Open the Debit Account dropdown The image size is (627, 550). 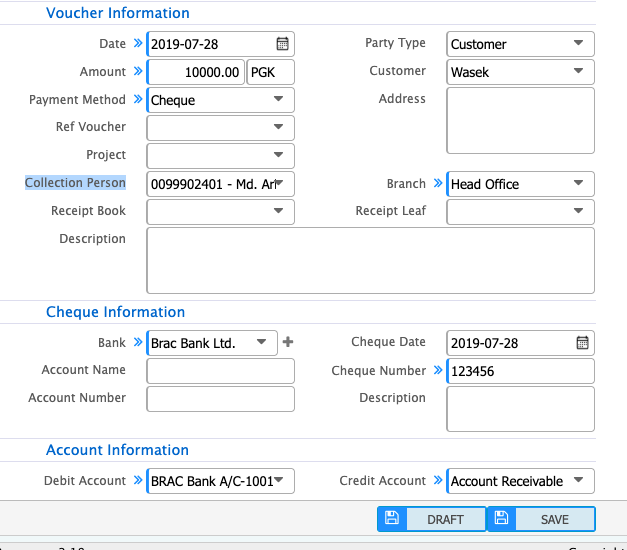pyautogui.click(x=220, y=481)
